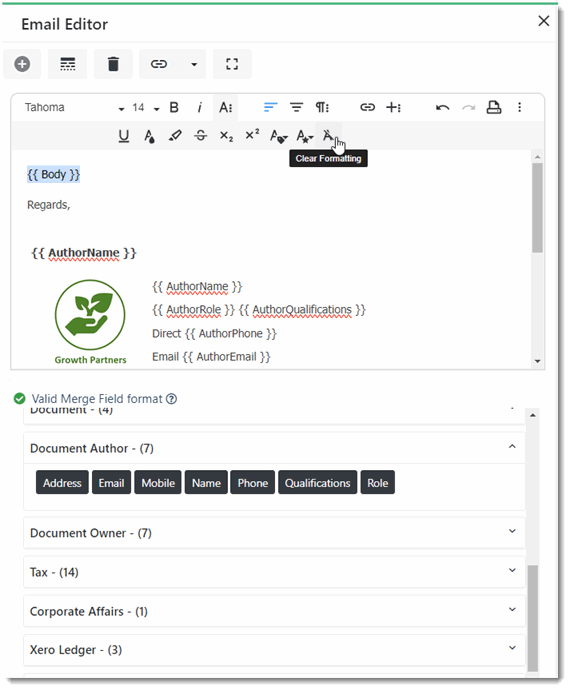Click the line style toolbar button
This screenshot has width=570, height=690.
tap(67, 64)
